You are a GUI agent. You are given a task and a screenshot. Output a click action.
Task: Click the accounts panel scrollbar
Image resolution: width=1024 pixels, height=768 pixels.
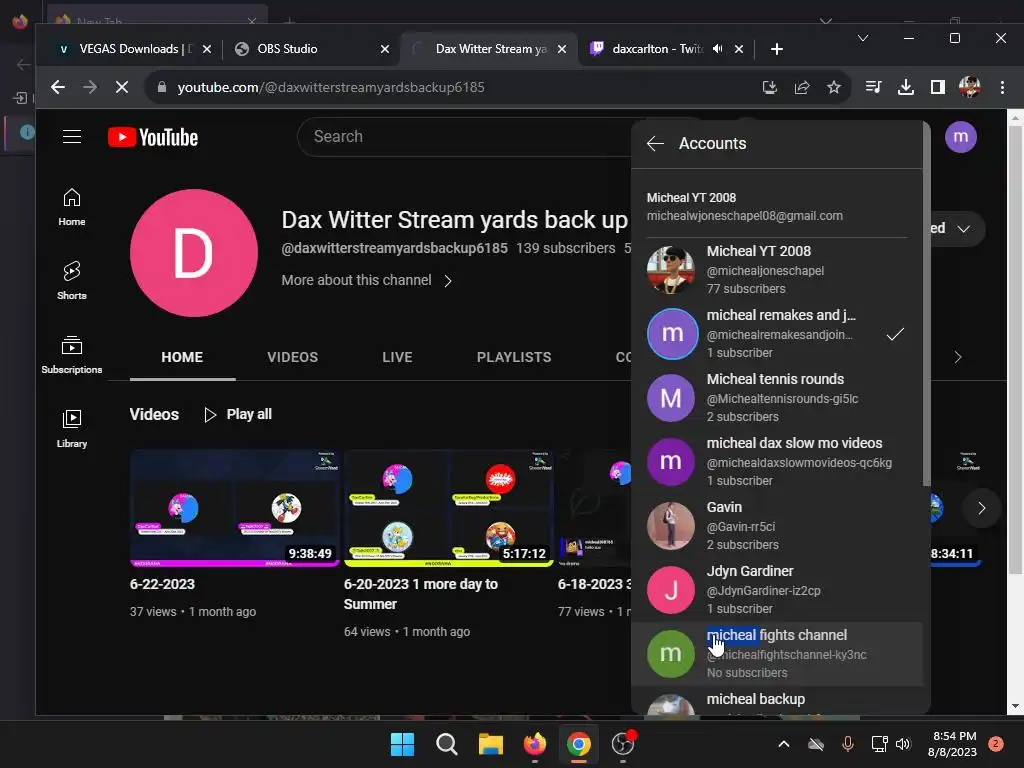926,306
